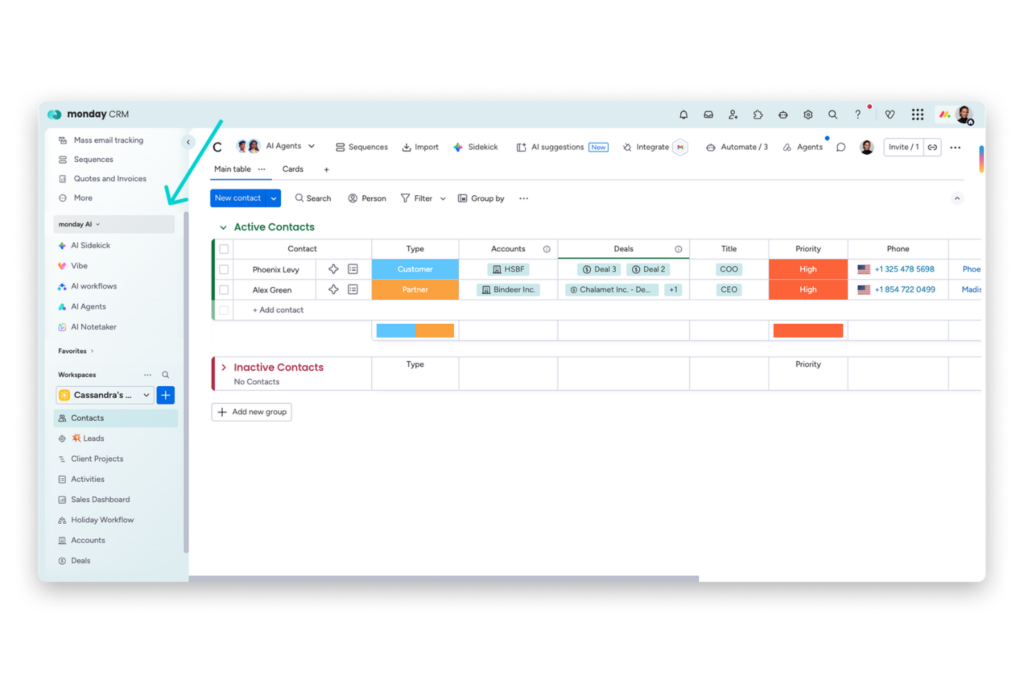Click Add new group button
Screen dimensions: 1024x683
251,412
